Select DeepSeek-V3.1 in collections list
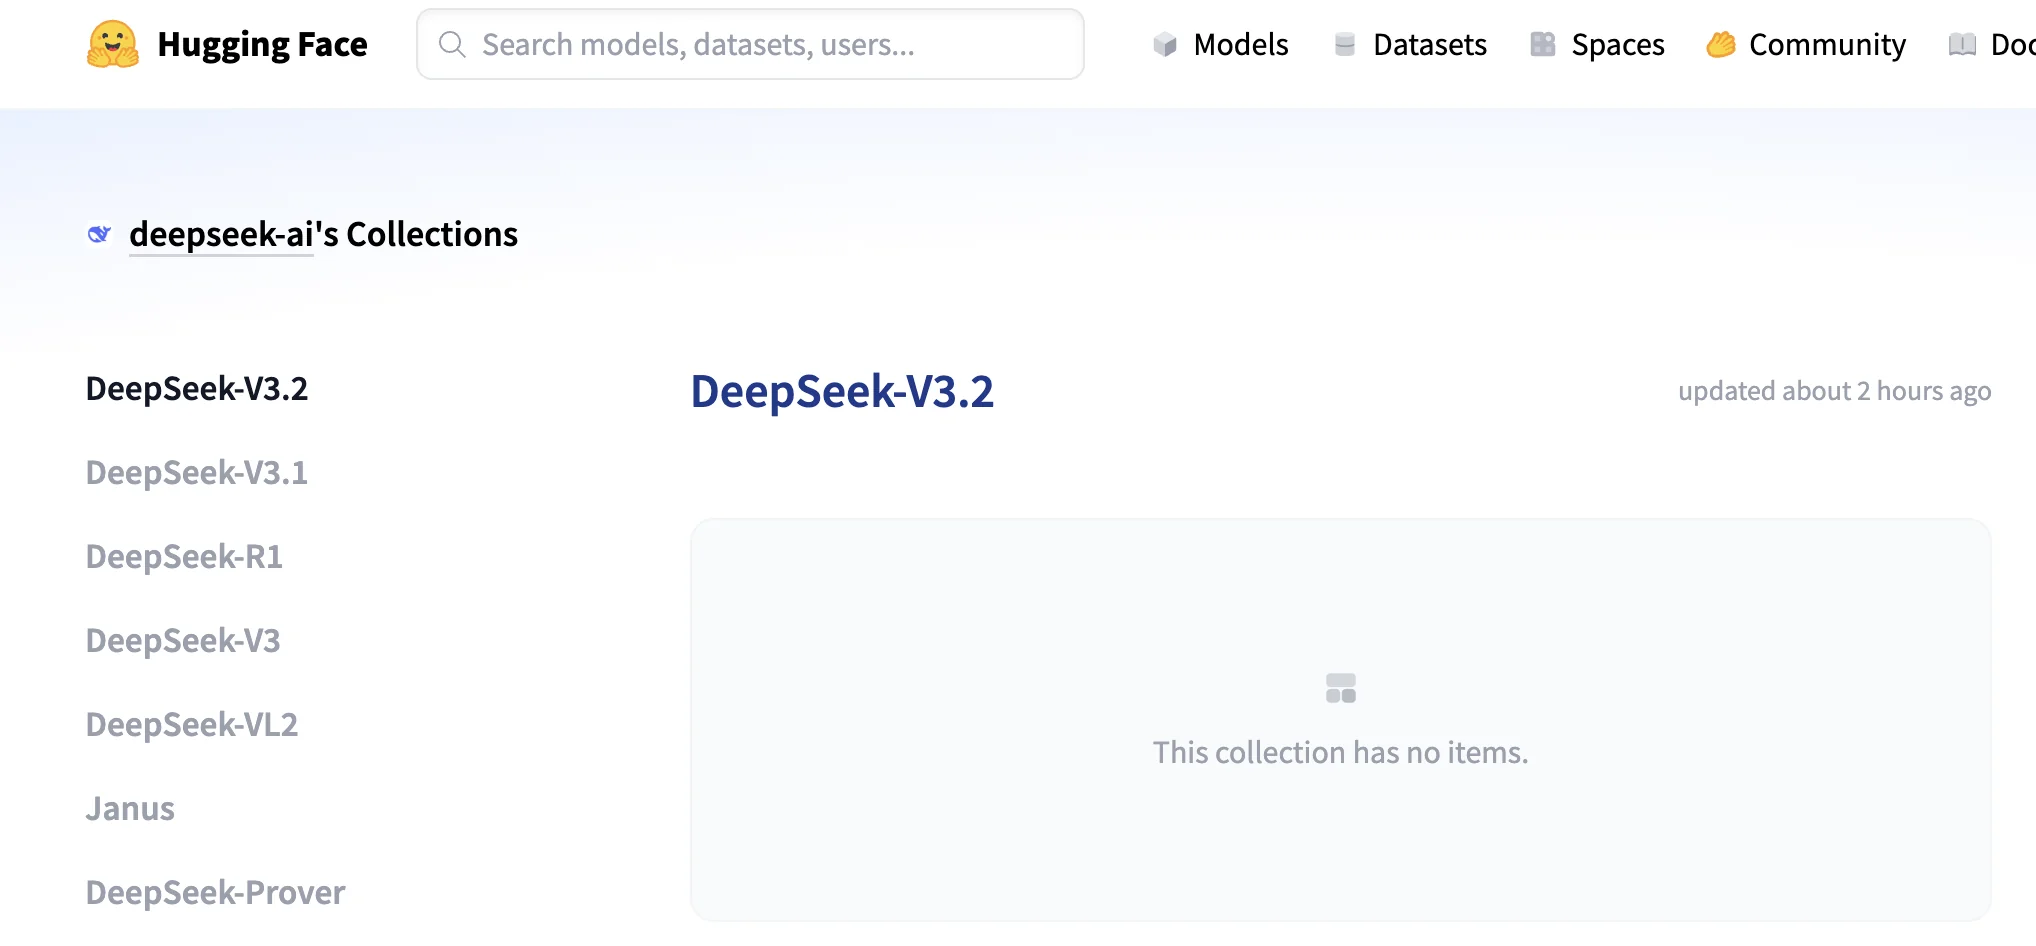Screen dimensions: 2036x946 197,472
